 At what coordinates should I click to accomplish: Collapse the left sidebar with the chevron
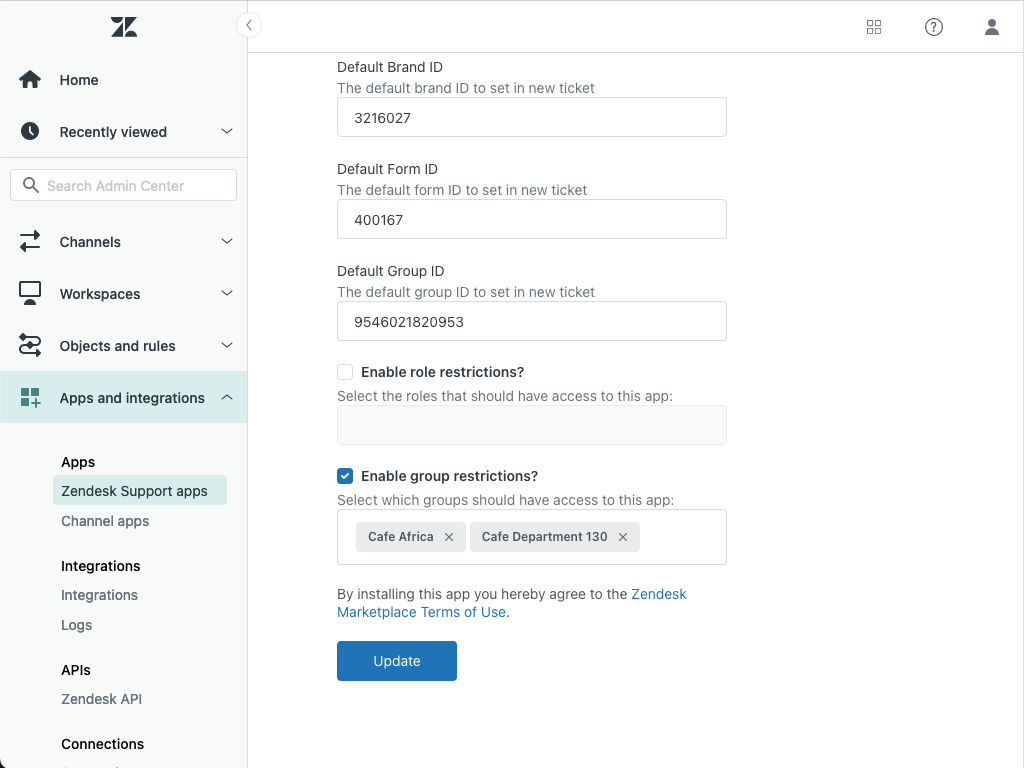point(248,25)
